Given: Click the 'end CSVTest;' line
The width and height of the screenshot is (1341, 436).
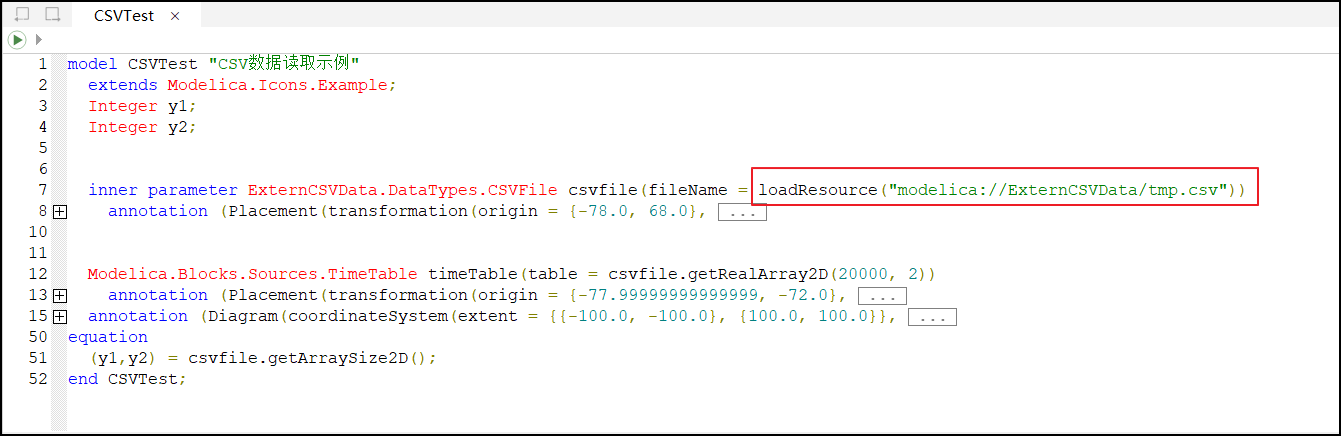Looking at the screenshot, I should click(x=127, y=379).
